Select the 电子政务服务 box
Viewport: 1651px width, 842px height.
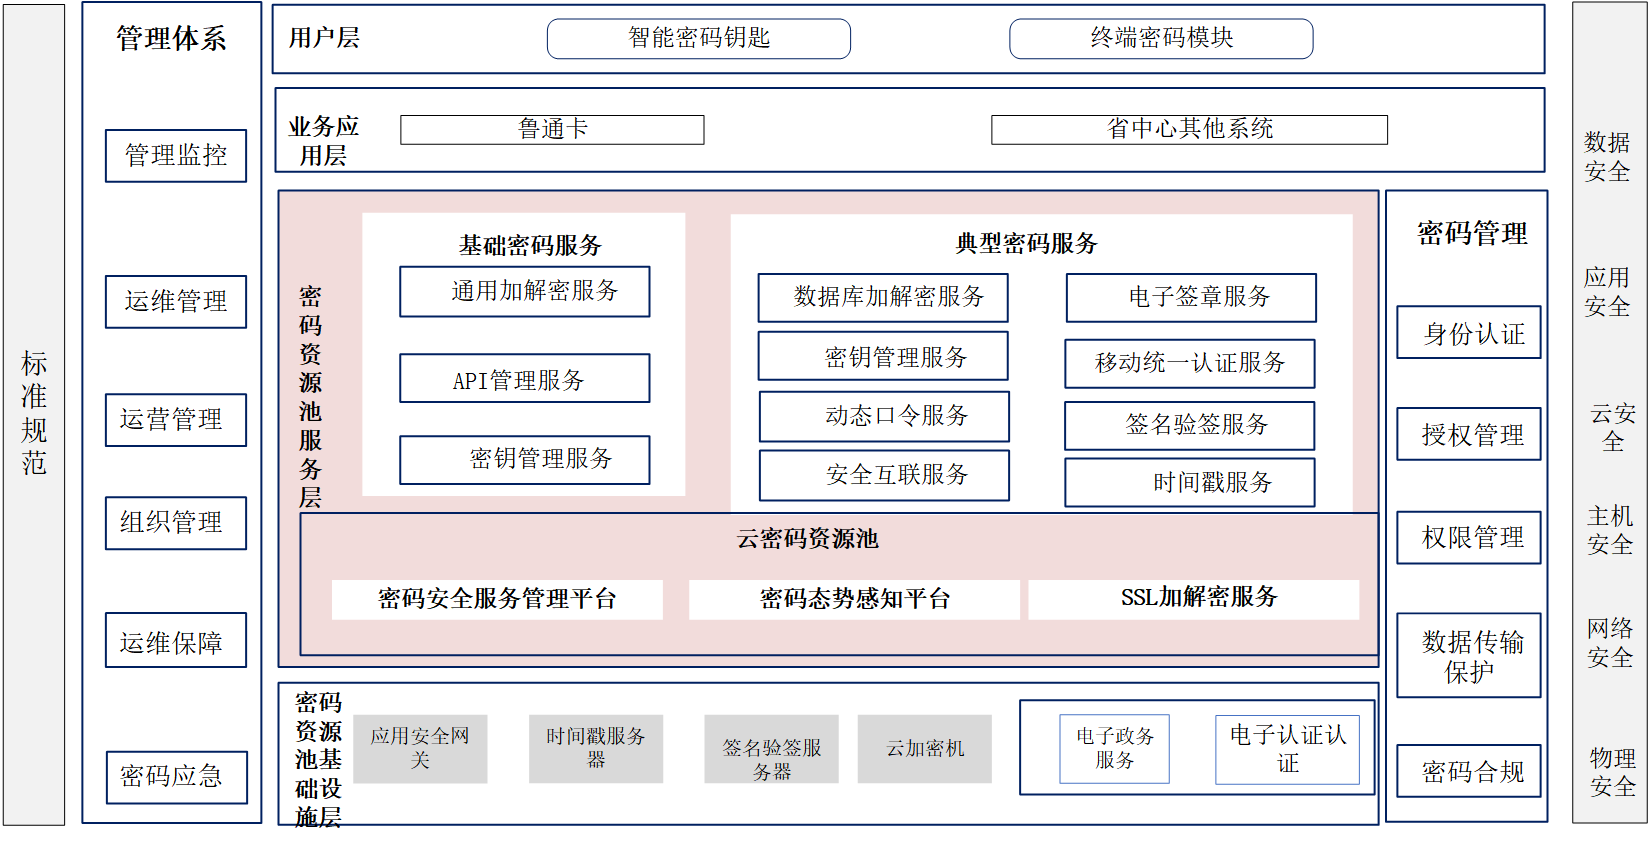coord(1114,749)
